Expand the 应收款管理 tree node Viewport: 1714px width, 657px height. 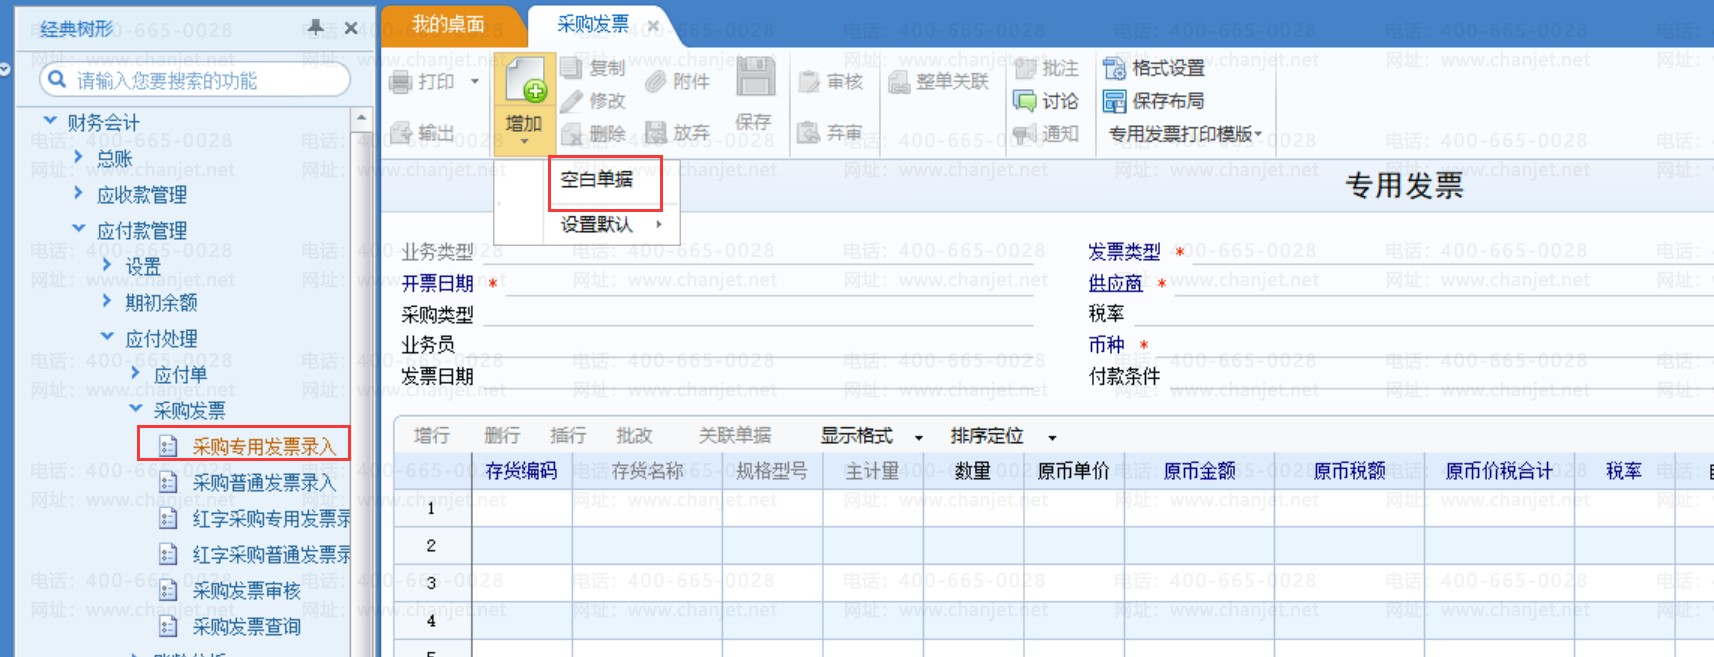coord(79,193)
